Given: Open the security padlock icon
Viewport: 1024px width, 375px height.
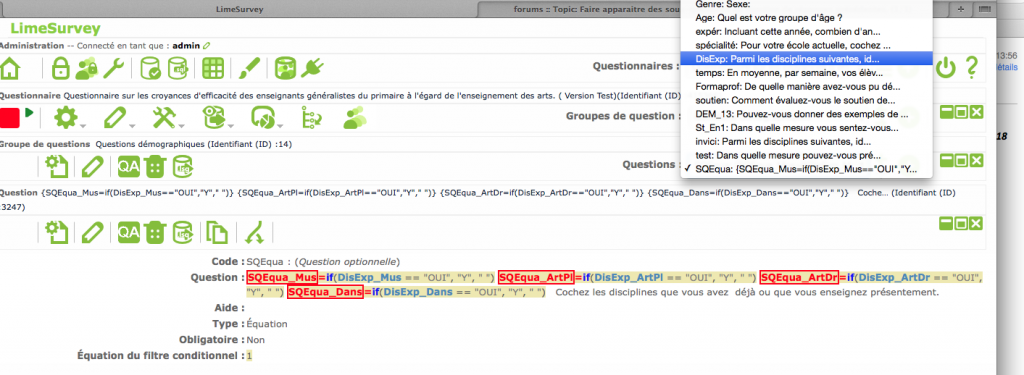Looking at the screenshot, I should click(61, 67).
